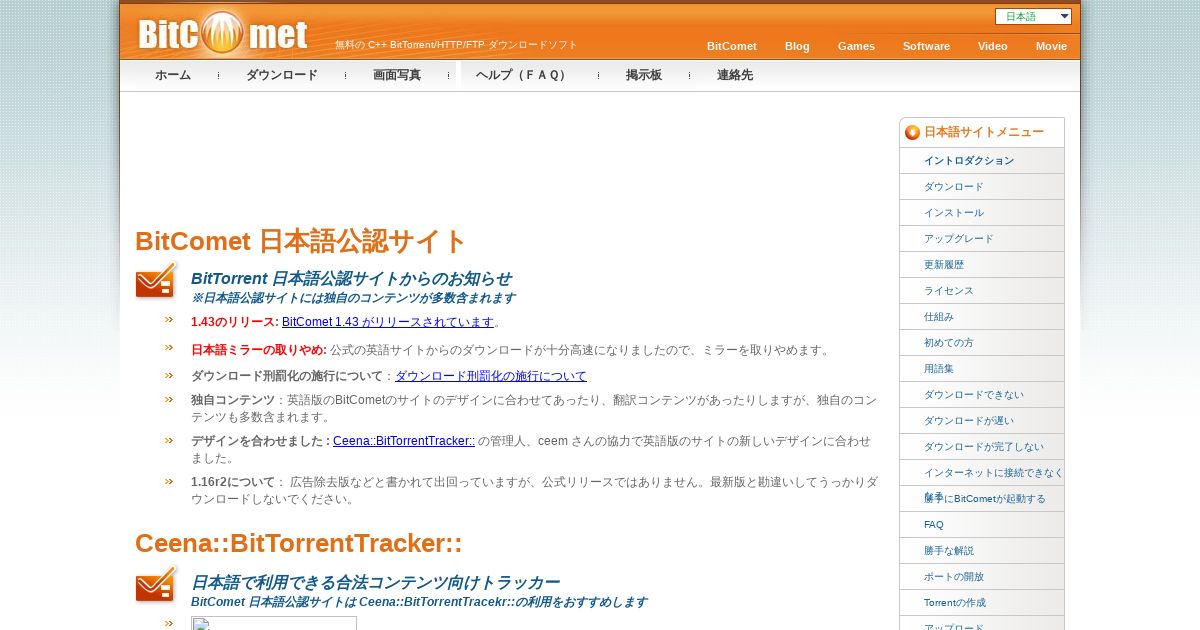Click the mail icon beside 日本語で利用できる合法コンテンツ向けトラッカー
1200x630 pixels.
(x=156, y=584)
